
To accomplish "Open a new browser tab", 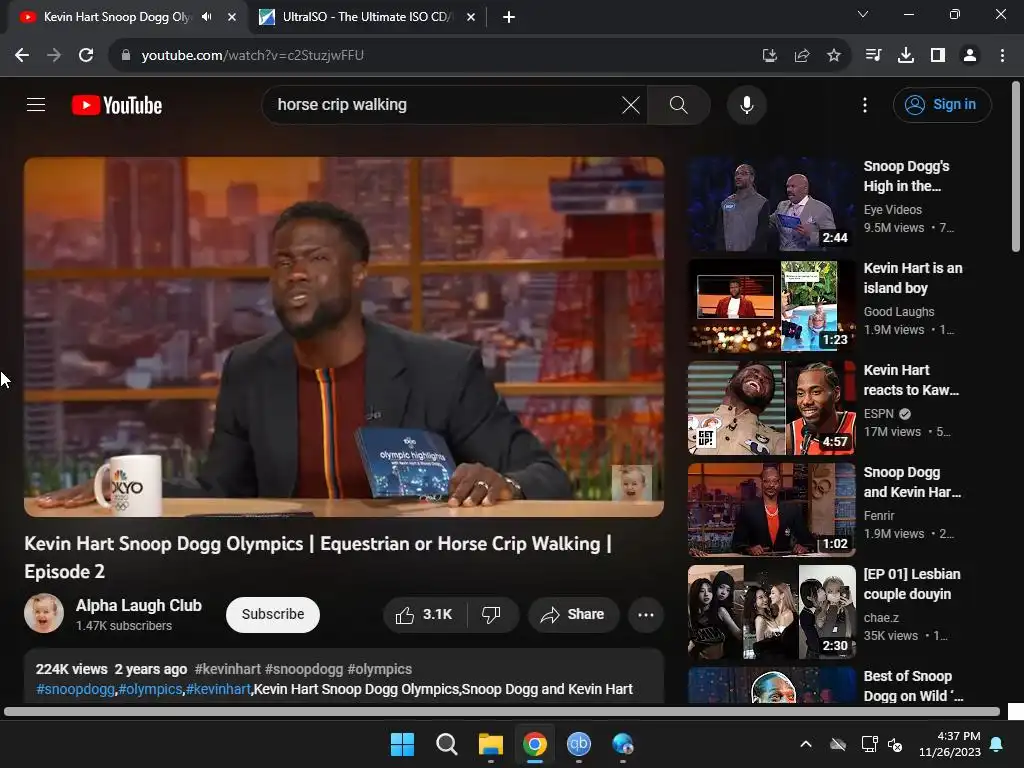I will tap(509, 17).
